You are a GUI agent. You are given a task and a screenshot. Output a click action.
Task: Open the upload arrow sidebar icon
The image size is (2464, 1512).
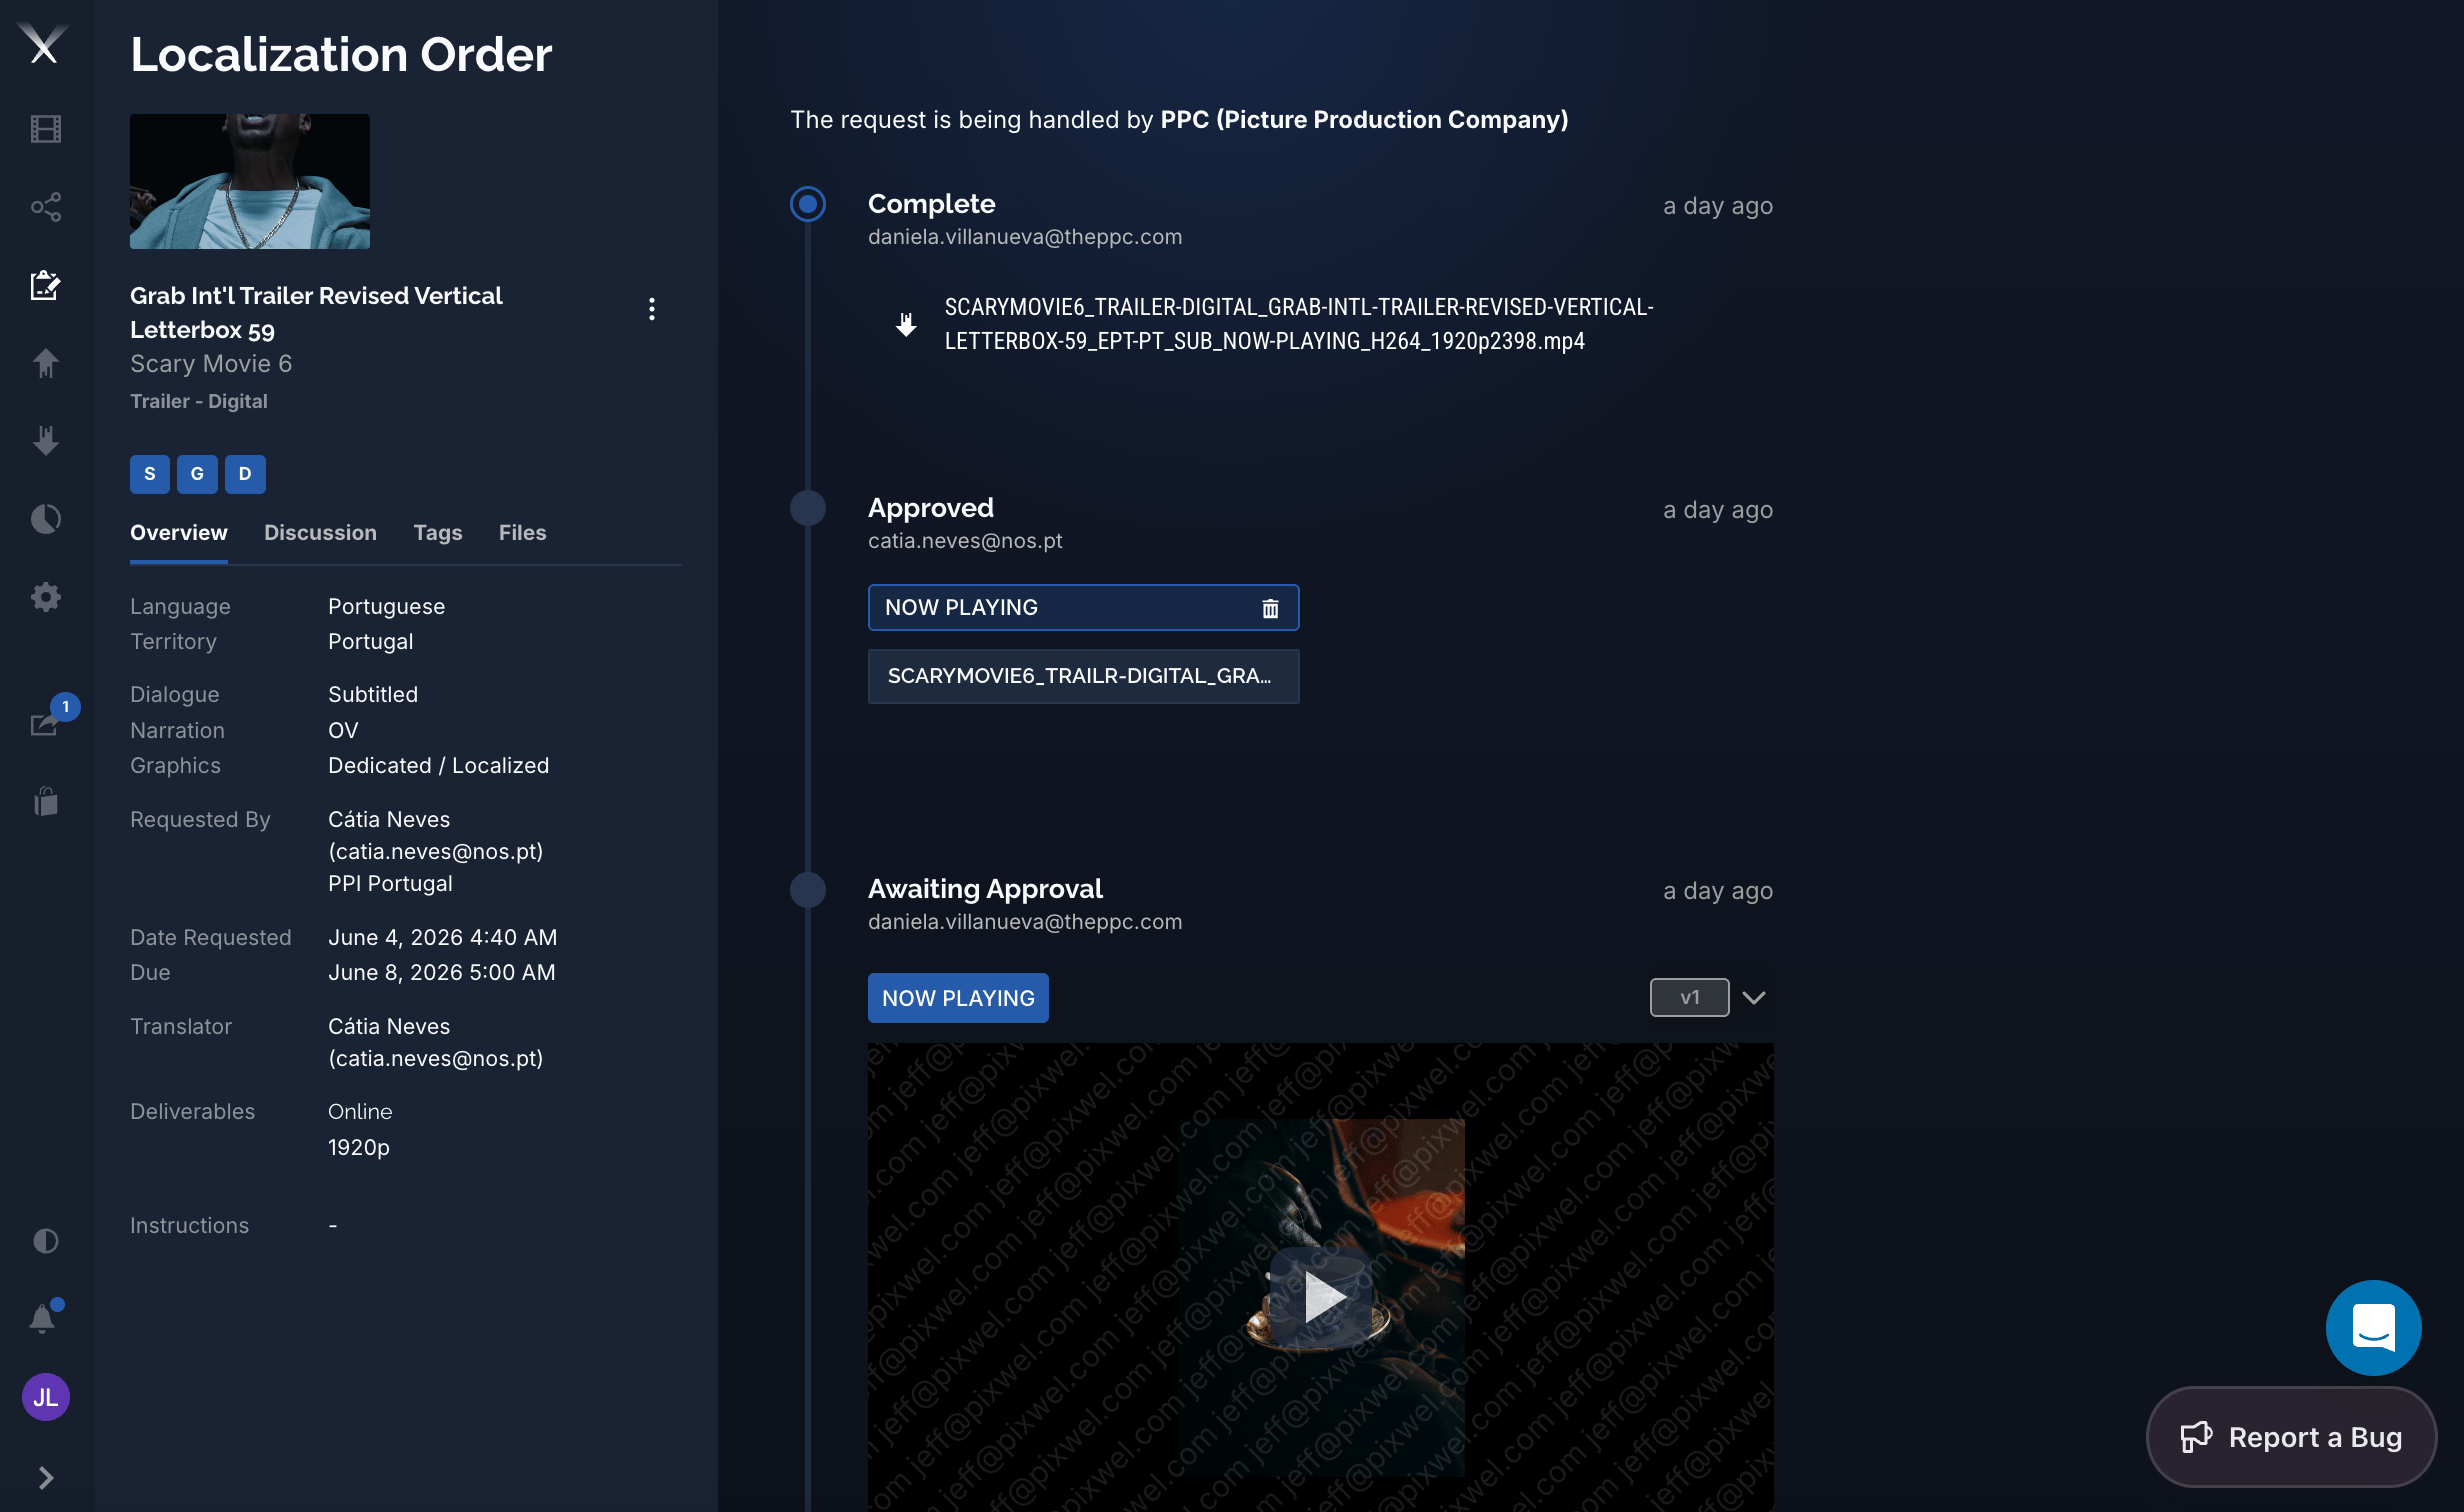[45, 363]
